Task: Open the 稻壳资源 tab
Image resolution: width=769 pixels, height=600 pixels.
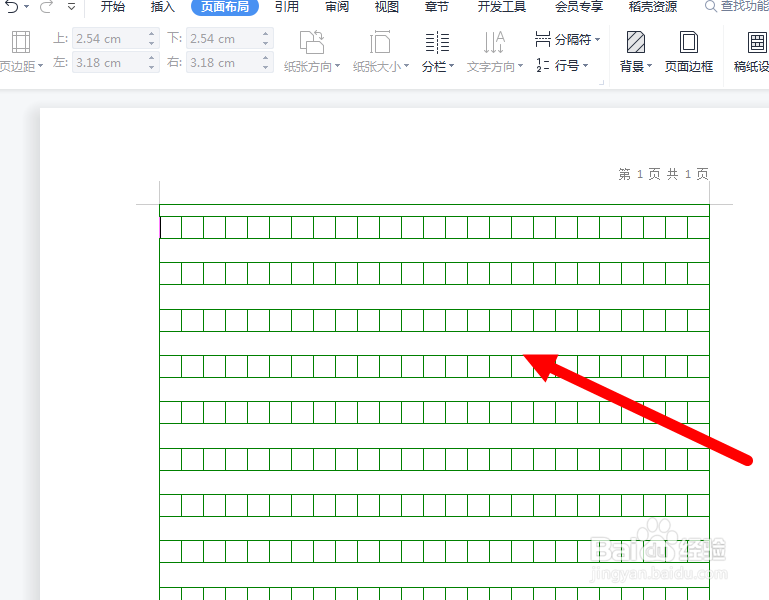Action: [x=653, y=7]
